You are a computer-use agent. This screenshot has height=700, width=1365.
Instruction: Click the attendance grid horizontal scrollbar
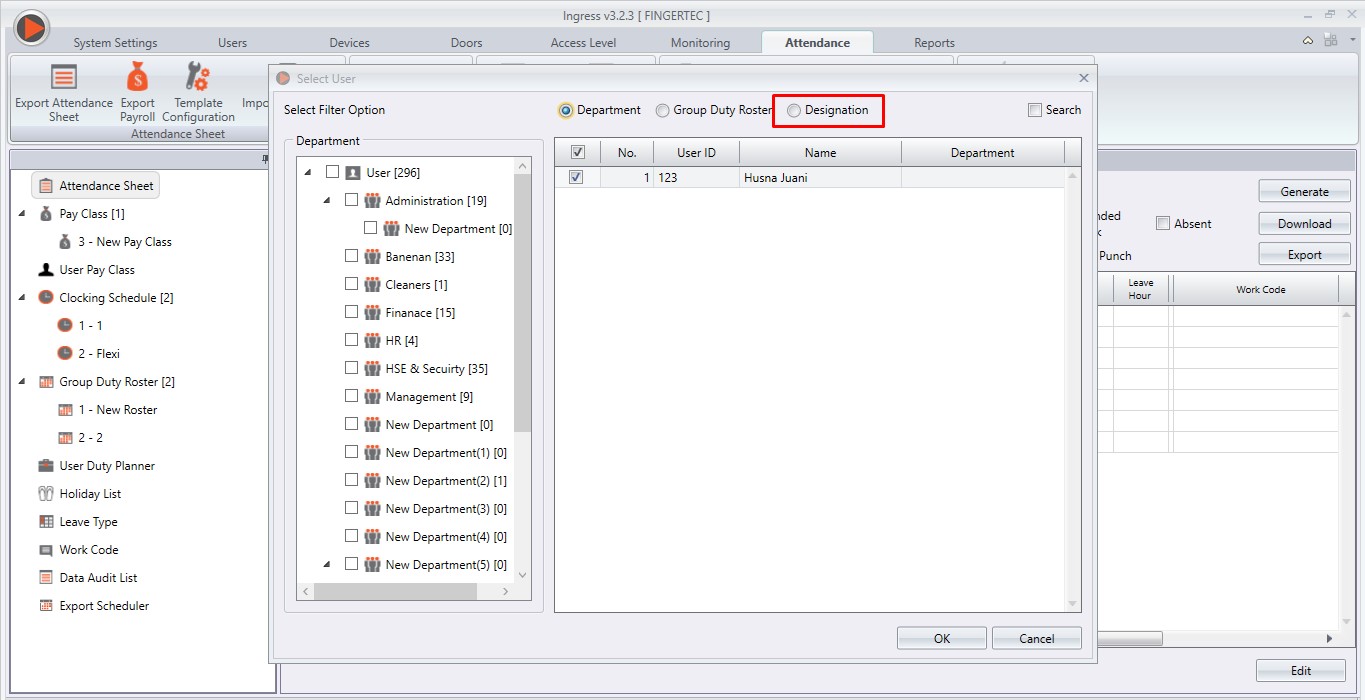tap(1130, 638)
